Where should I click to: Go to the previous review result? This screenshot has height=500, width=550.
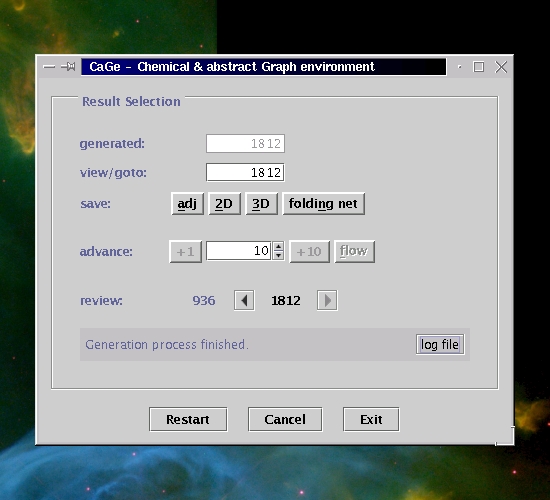tap(244, 300)
